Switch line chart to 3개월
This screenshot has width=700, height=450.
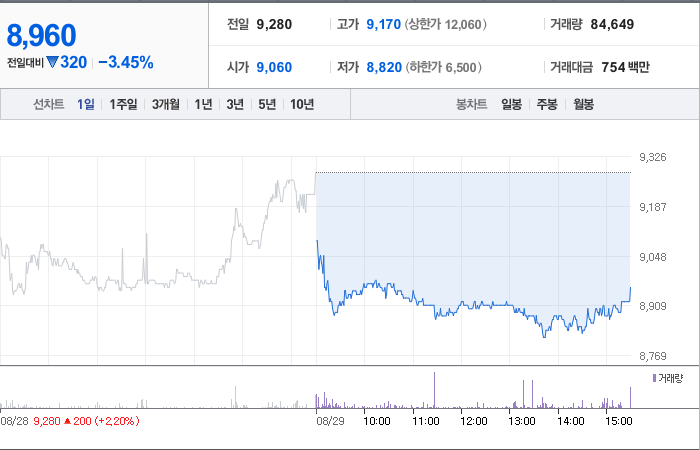(x=166, y=104)
